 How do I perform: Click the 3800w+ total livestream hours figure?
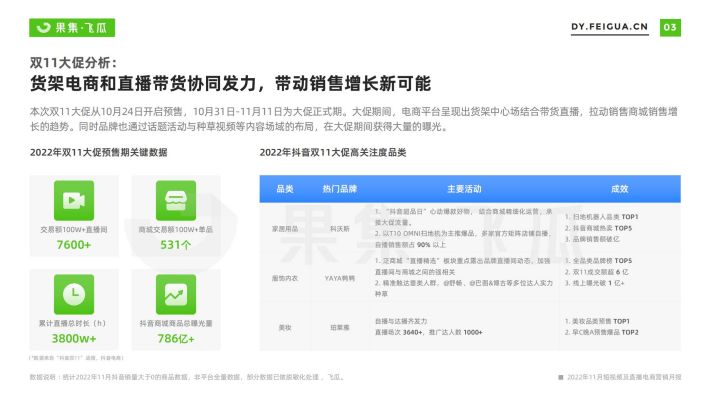(x=74, y=338)
